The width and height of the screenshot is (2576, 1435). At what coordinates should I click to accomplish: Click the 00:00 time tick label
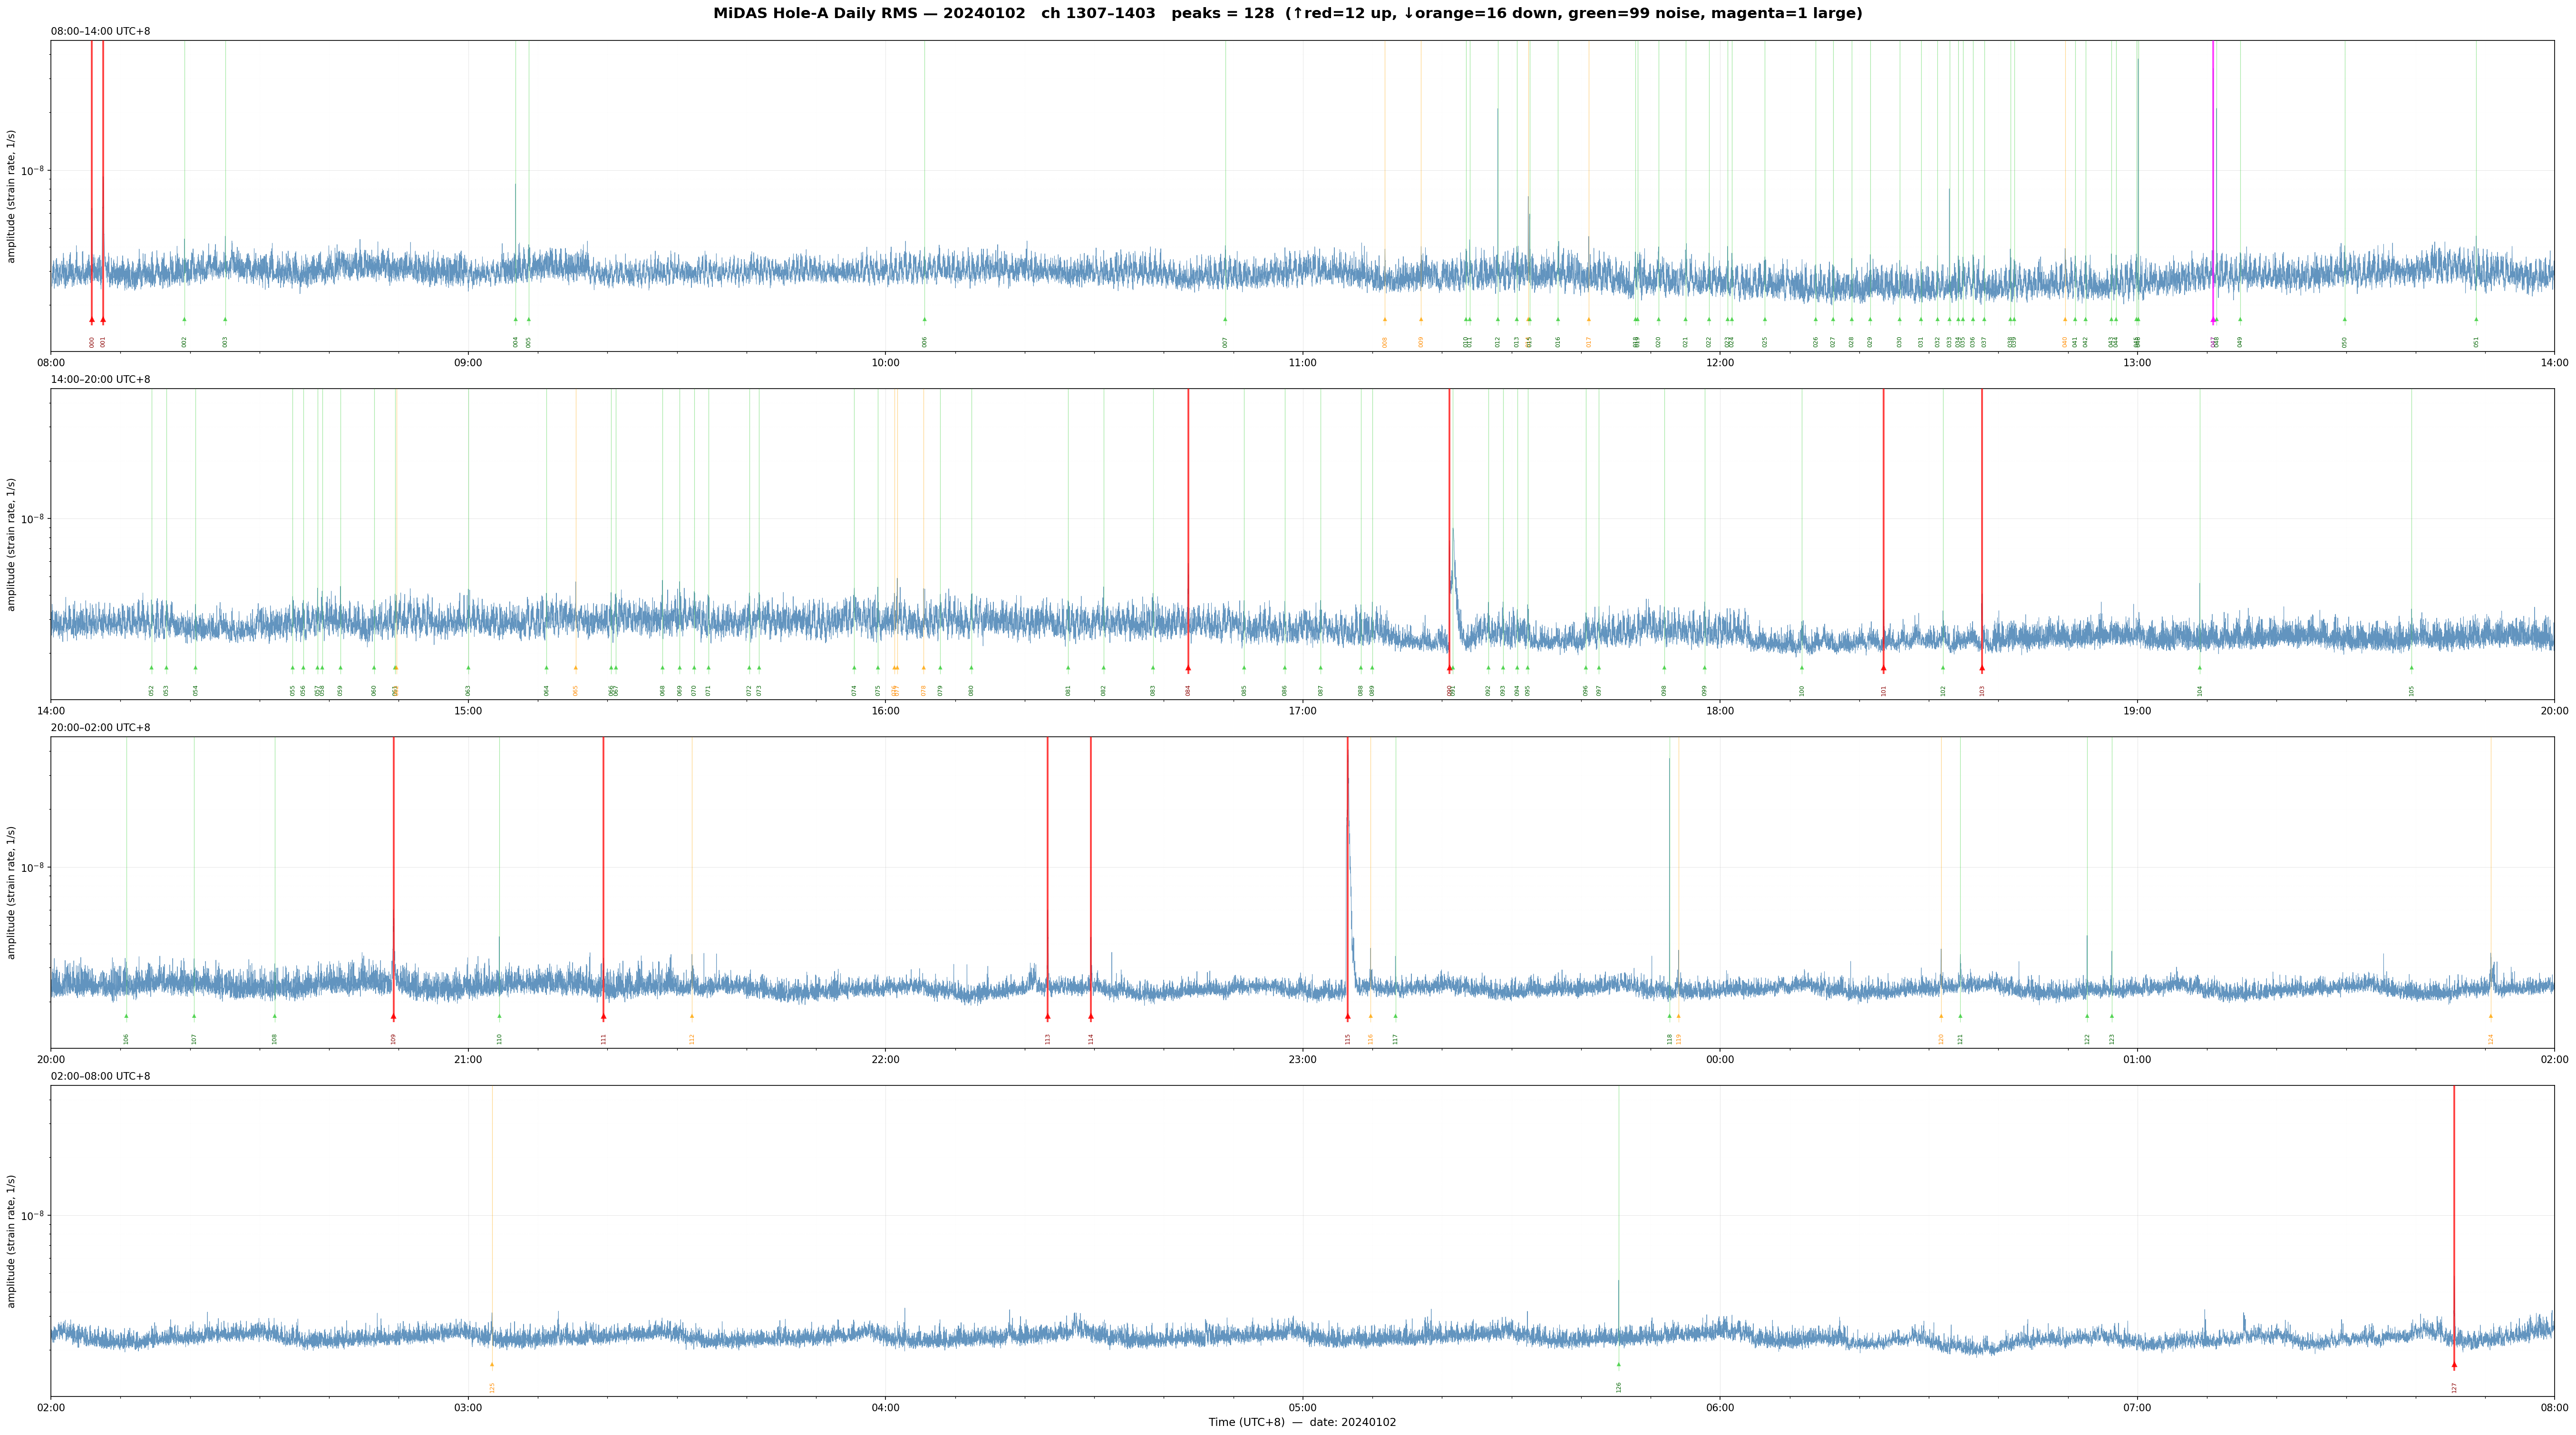(1720, 1060)
